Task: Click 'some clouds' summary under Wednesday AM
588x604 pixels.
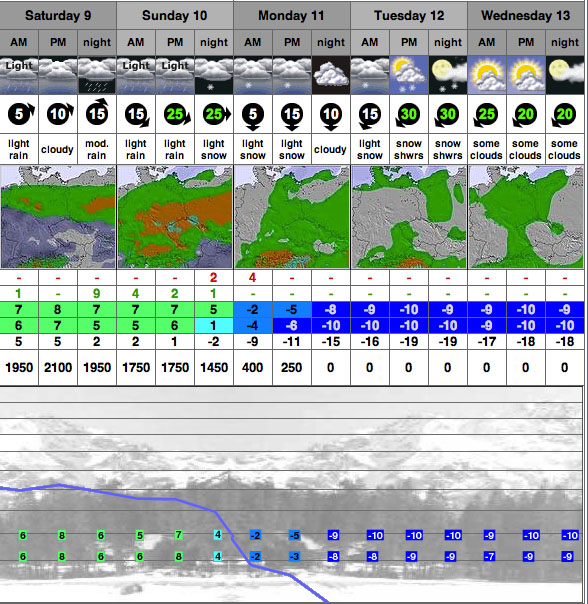Action: (487, 149)
